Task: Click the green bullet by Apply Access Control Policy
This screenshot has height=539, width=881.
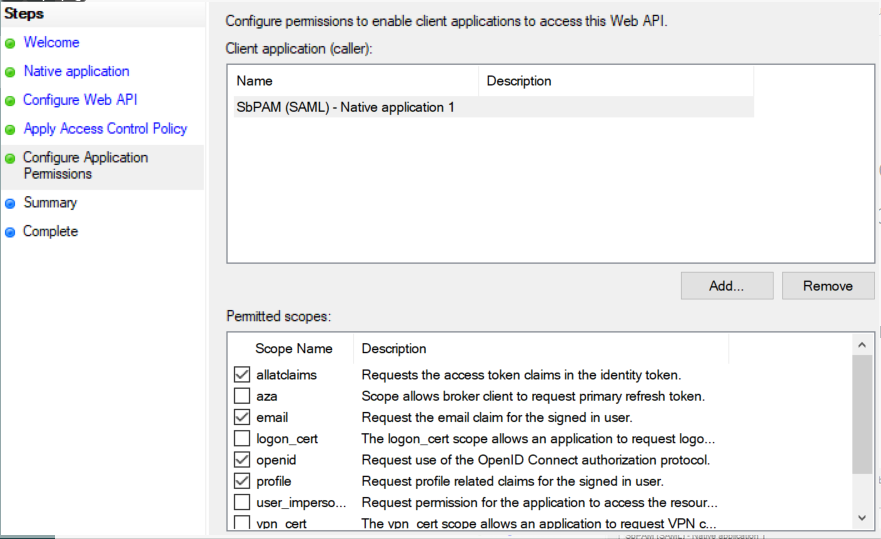Action: pyautogui.click(x=10, y=130)
